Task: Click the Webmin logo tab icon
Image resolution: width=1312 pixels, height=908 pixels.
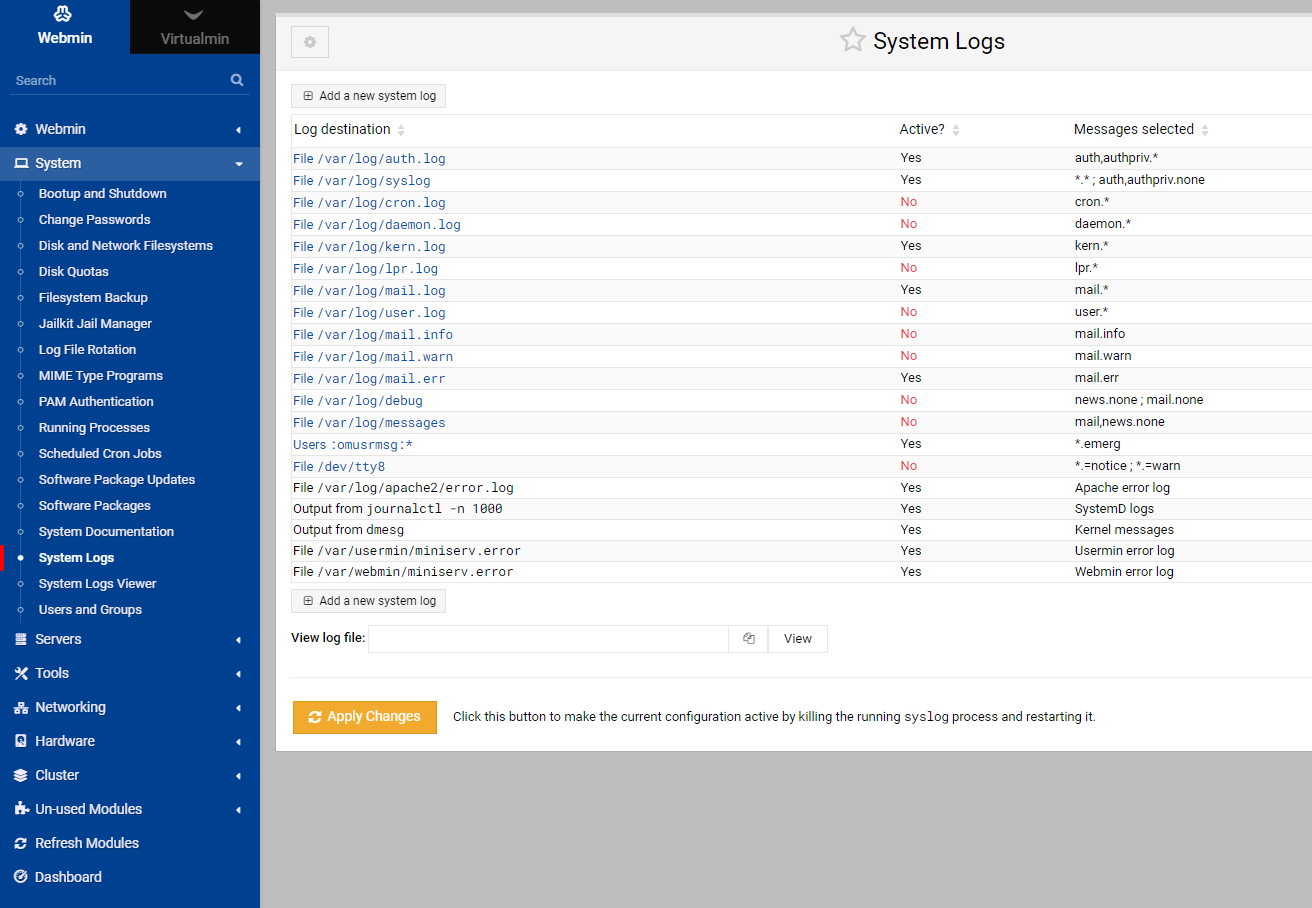Action: tap(64, 14)
